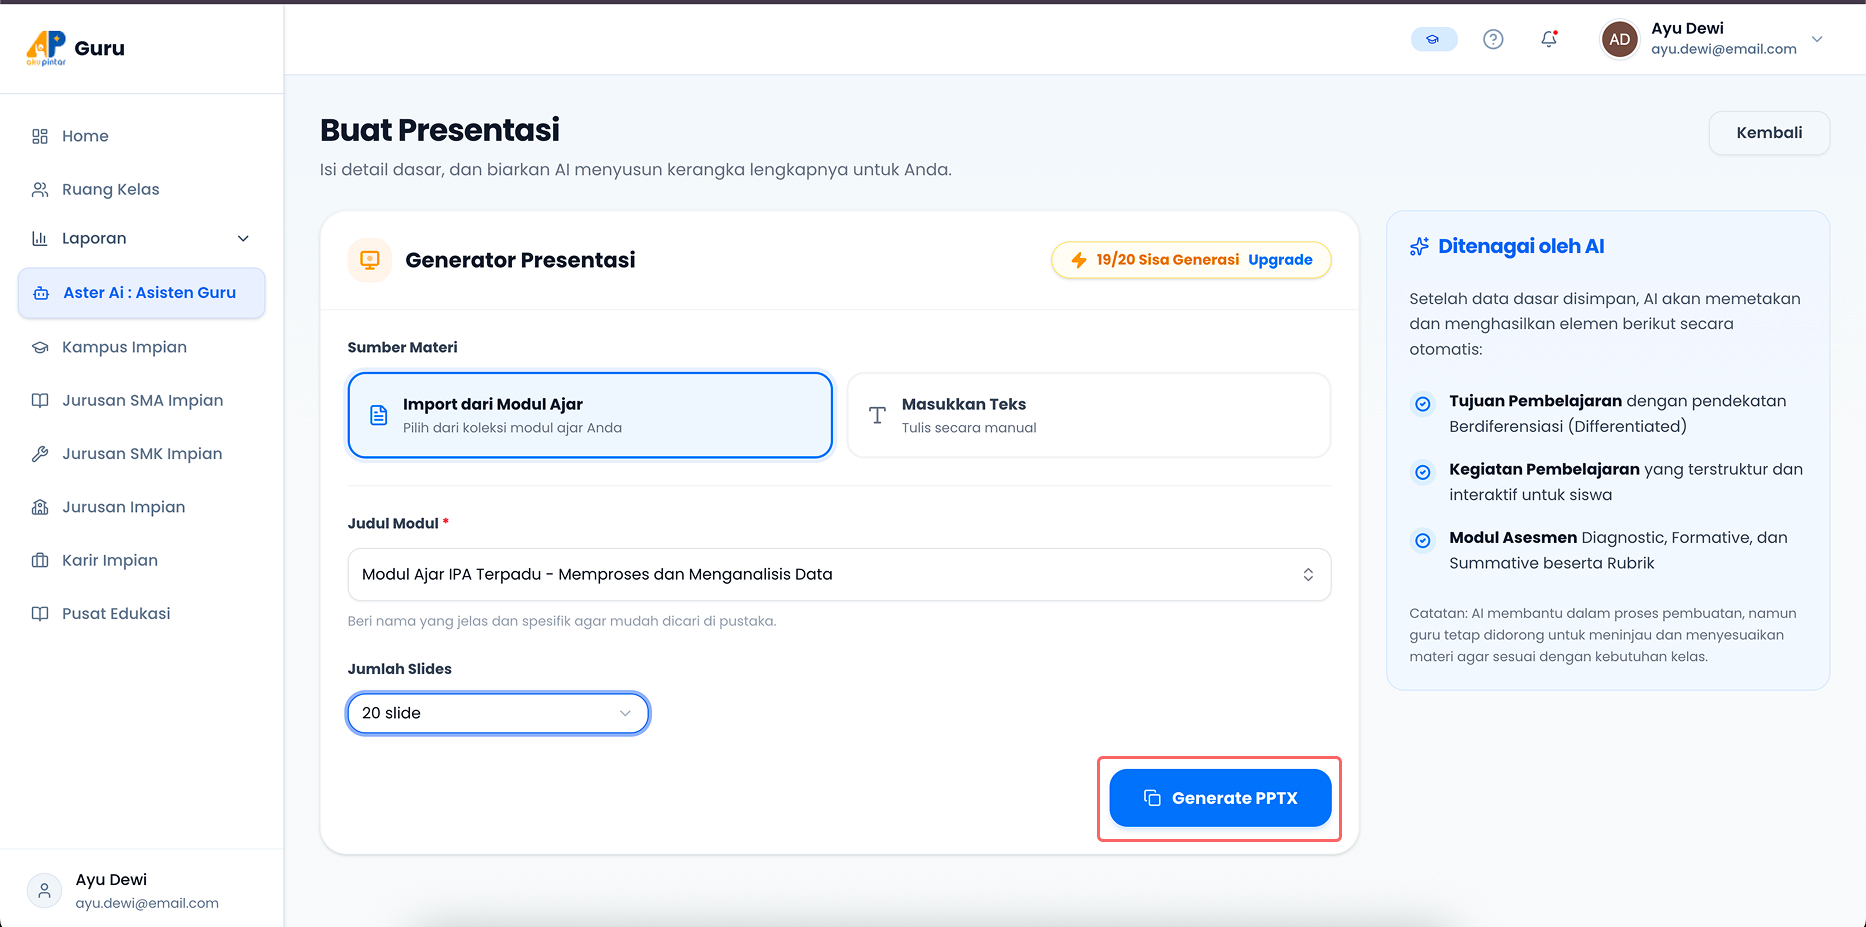The image size is (1866, 927).
Task: Click the user avatar icon in sidebar footer
Action: pos(44,890)
